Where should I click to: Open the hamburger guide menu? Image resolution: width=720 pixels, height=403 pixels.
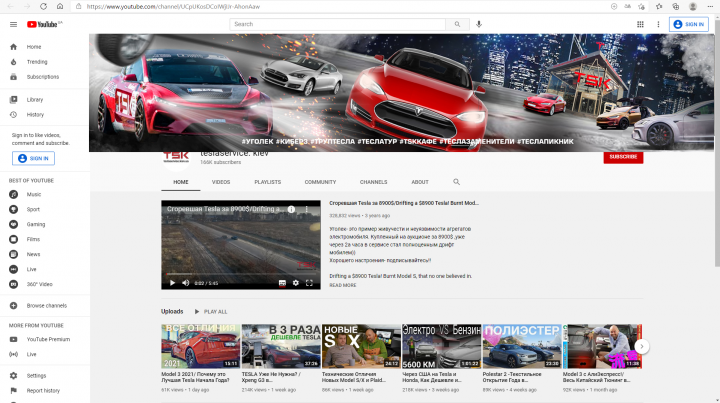point(13,24)
